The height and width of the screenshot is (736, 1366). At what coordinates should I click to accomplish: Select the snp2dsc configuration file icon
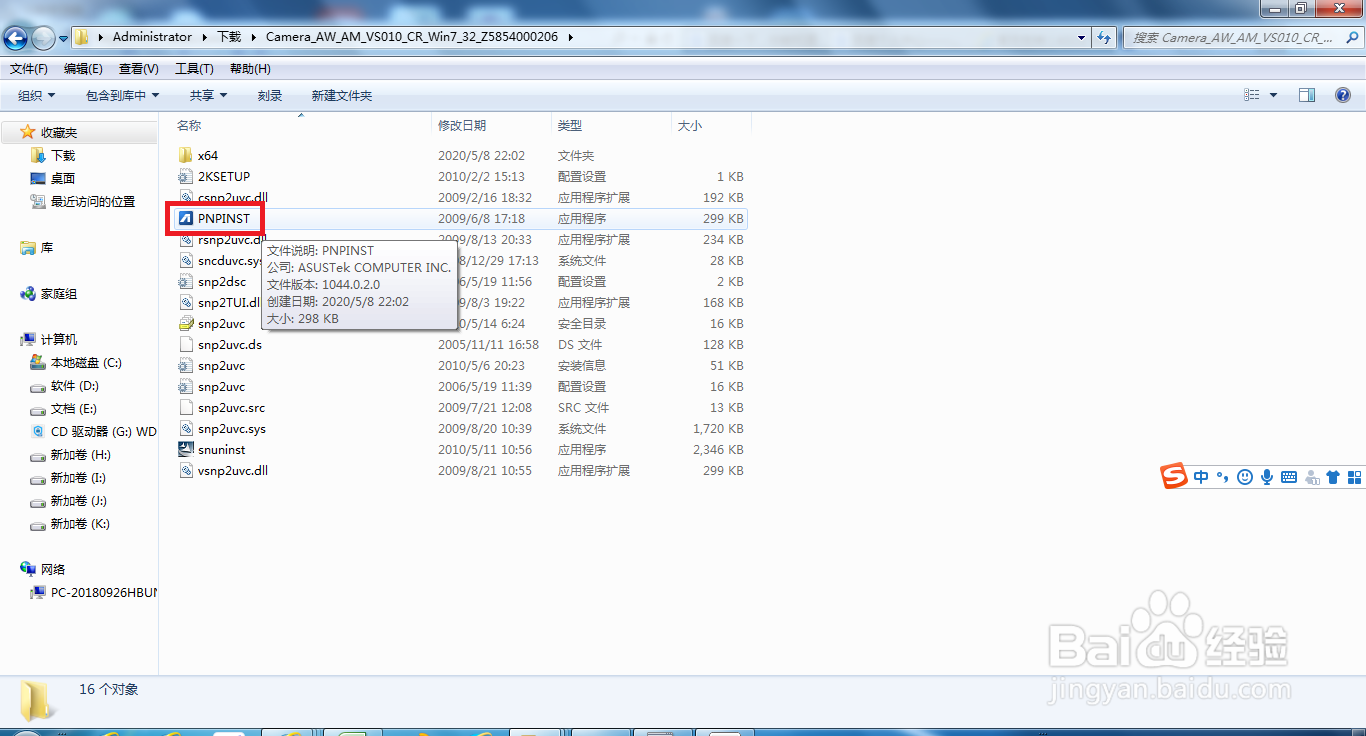tap(185, 282)
